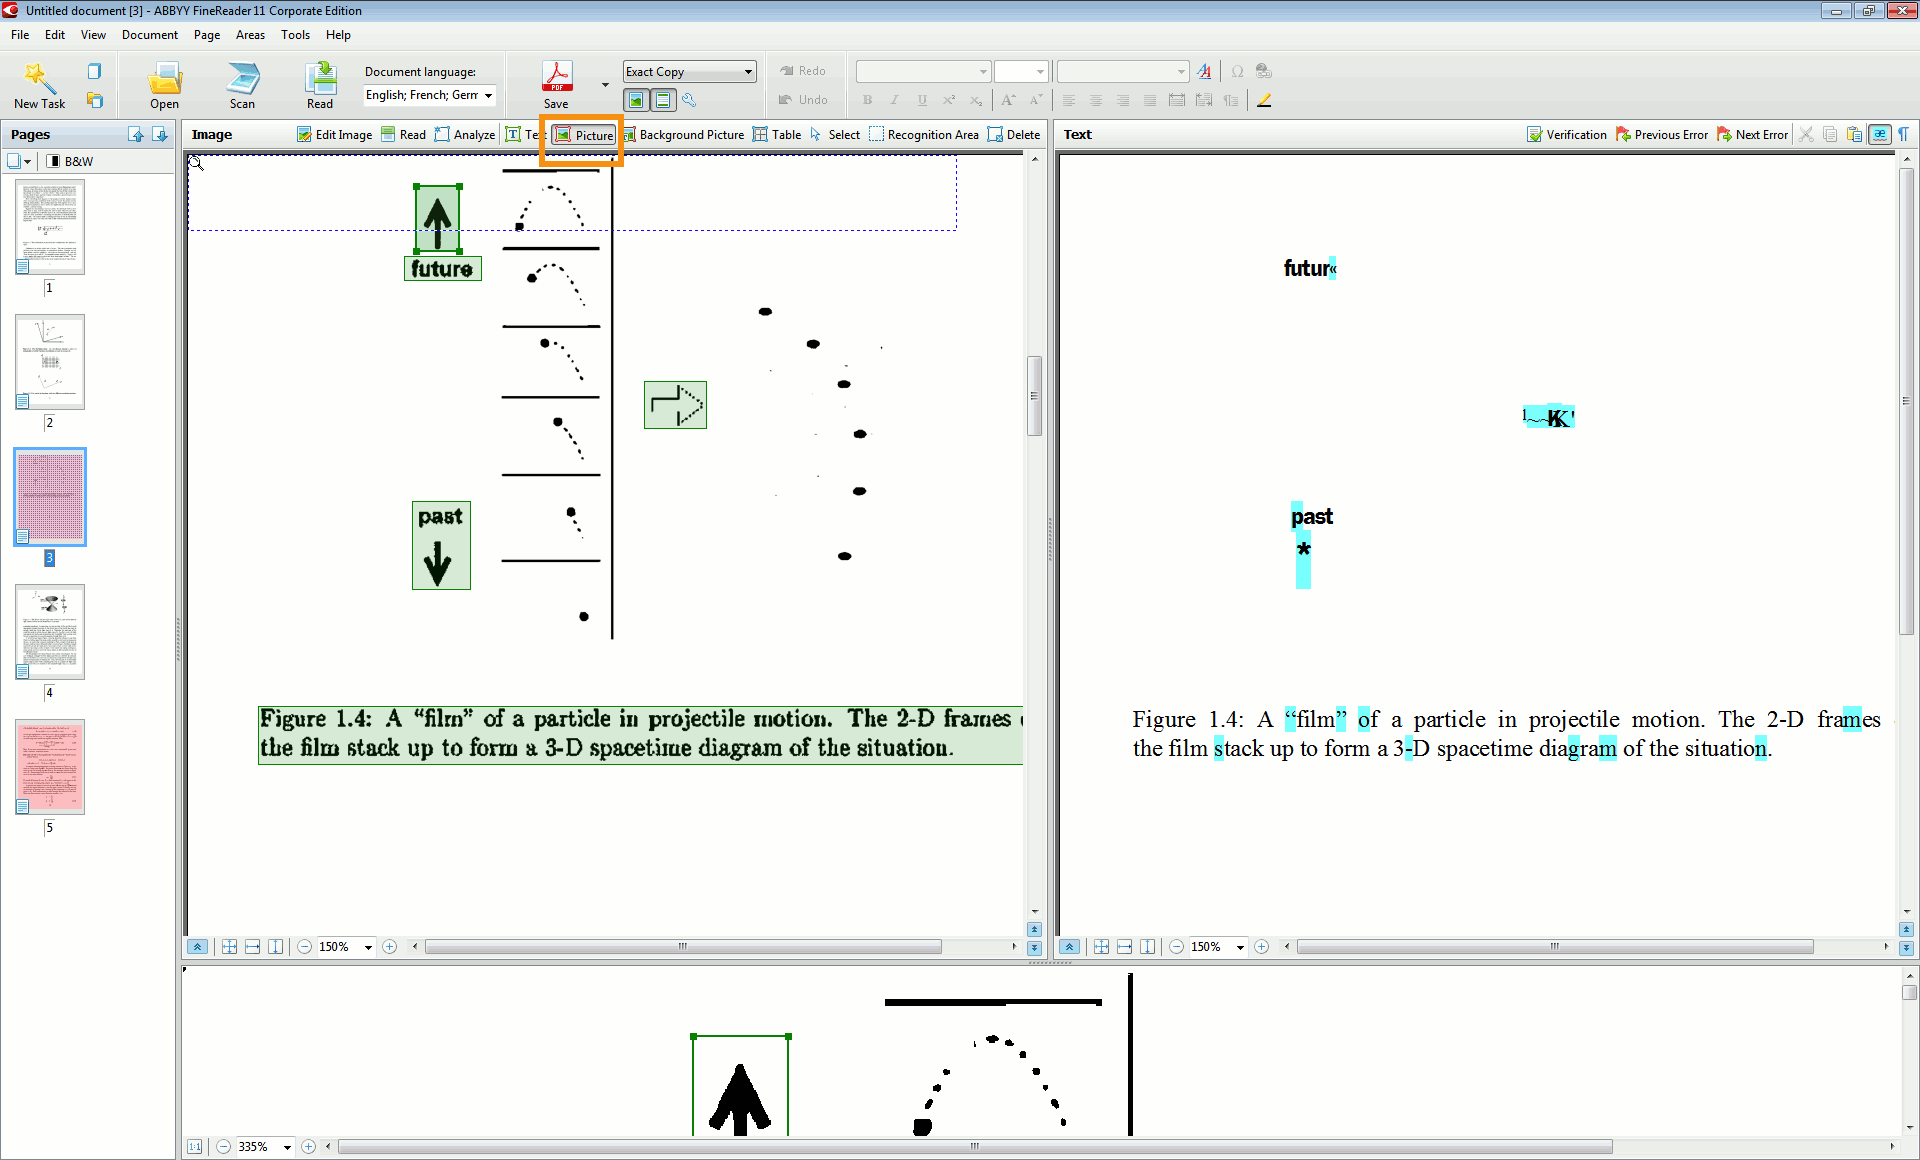Screen dimensions: 1920x1160
Task: Click the New Task wand icon
Action: click(39, 78)
